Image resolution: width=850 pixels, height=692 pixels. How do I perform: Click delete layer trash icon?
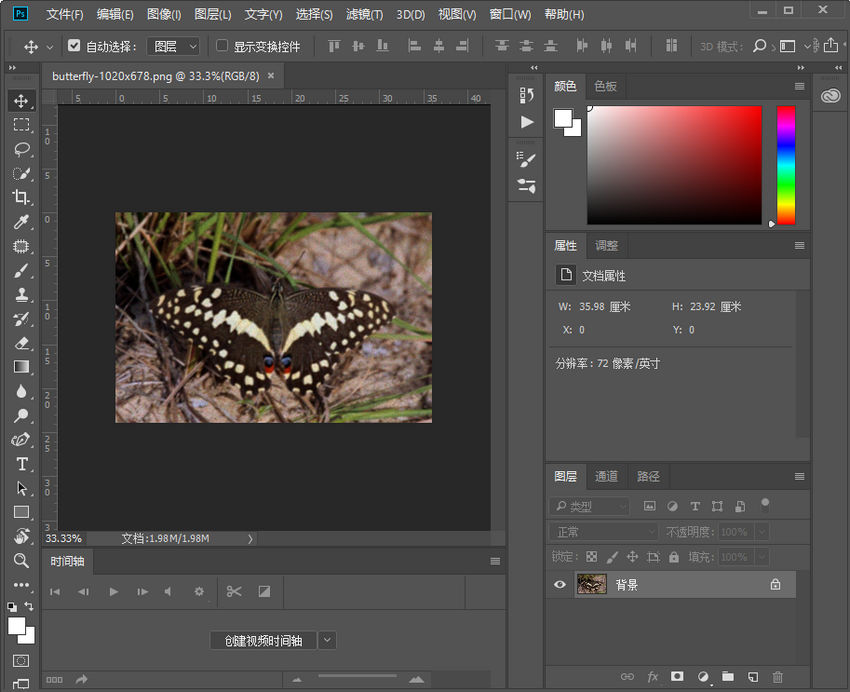pyautogui.click(x=777, y=677)
